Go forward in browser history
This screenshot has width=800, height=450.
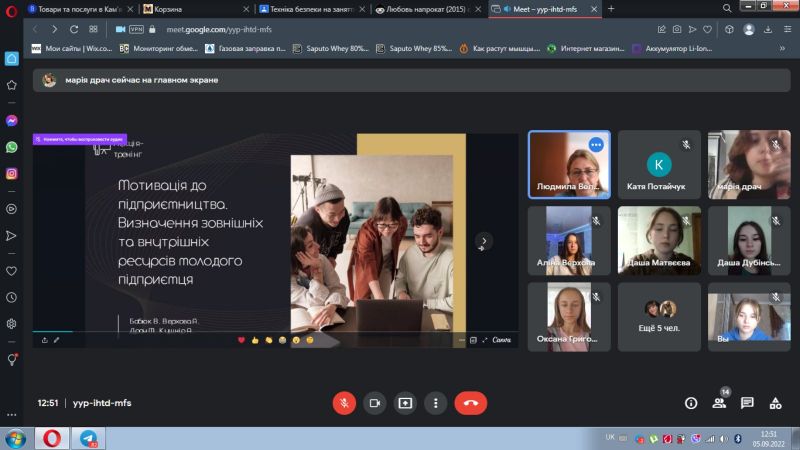pyautogui.click(x=54, y=30)
